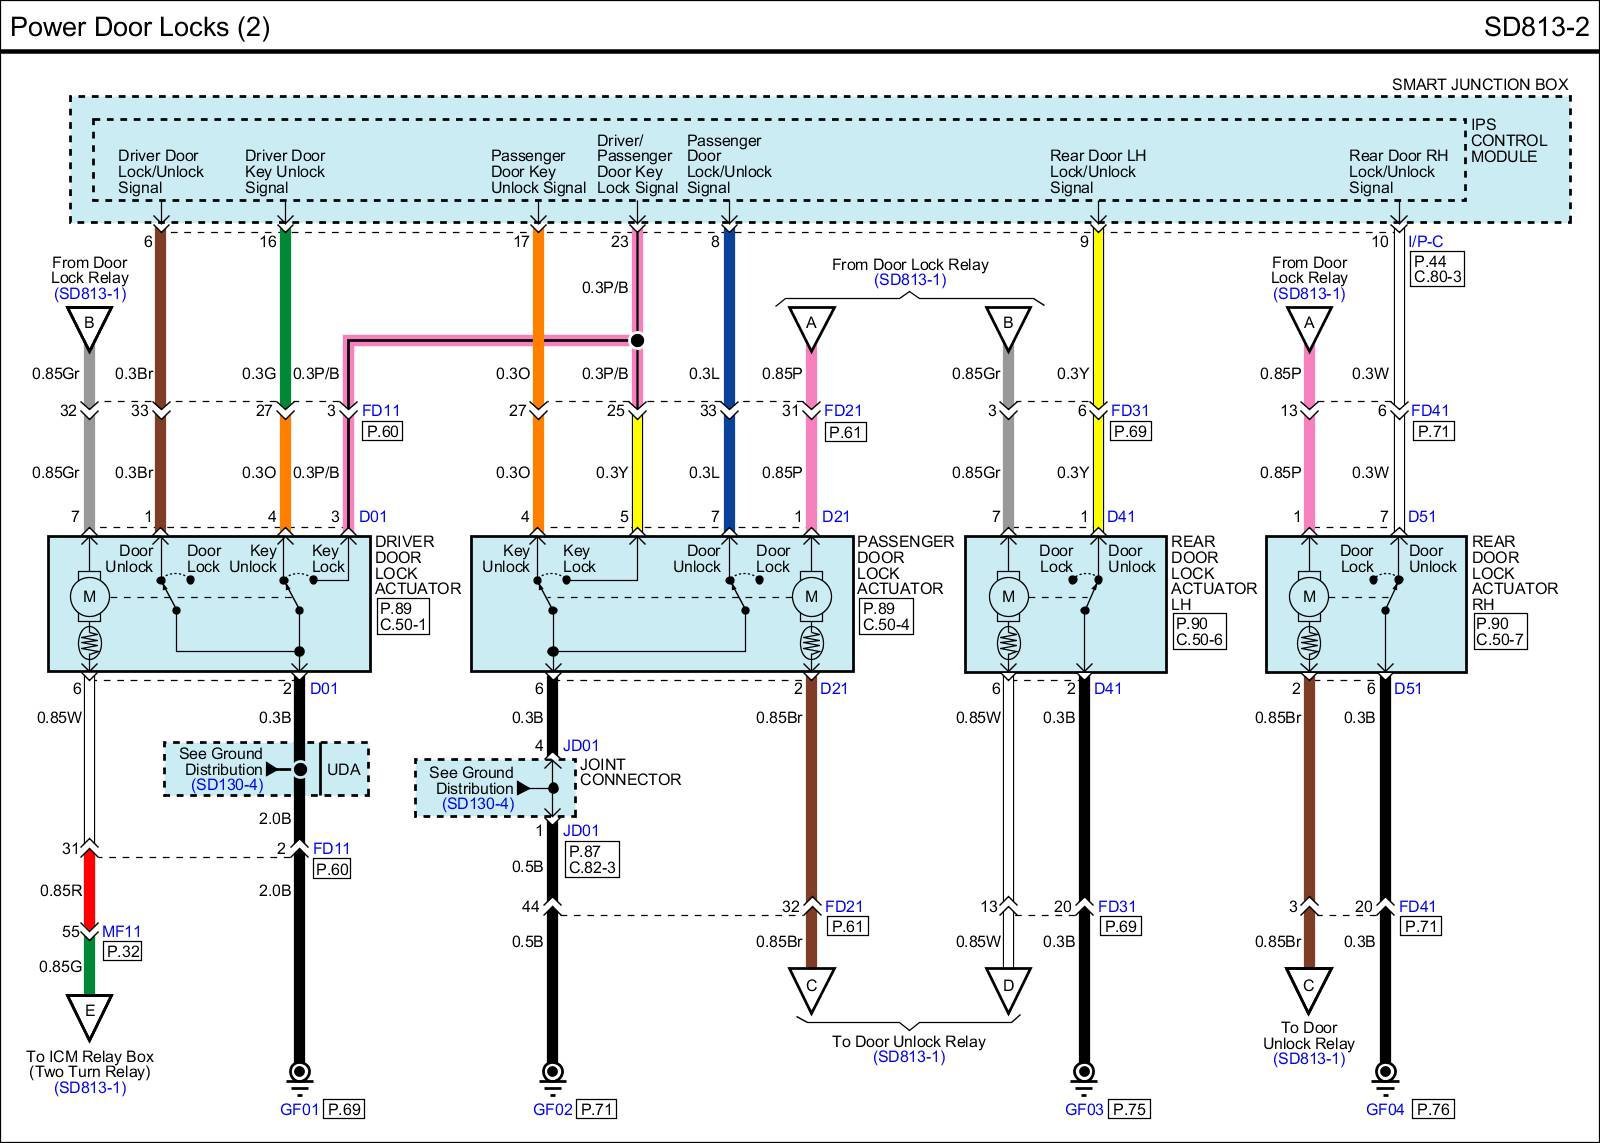
Task: Click the motor symbol in Passenger Door Lock Actuator
Action: pos(811,597)
